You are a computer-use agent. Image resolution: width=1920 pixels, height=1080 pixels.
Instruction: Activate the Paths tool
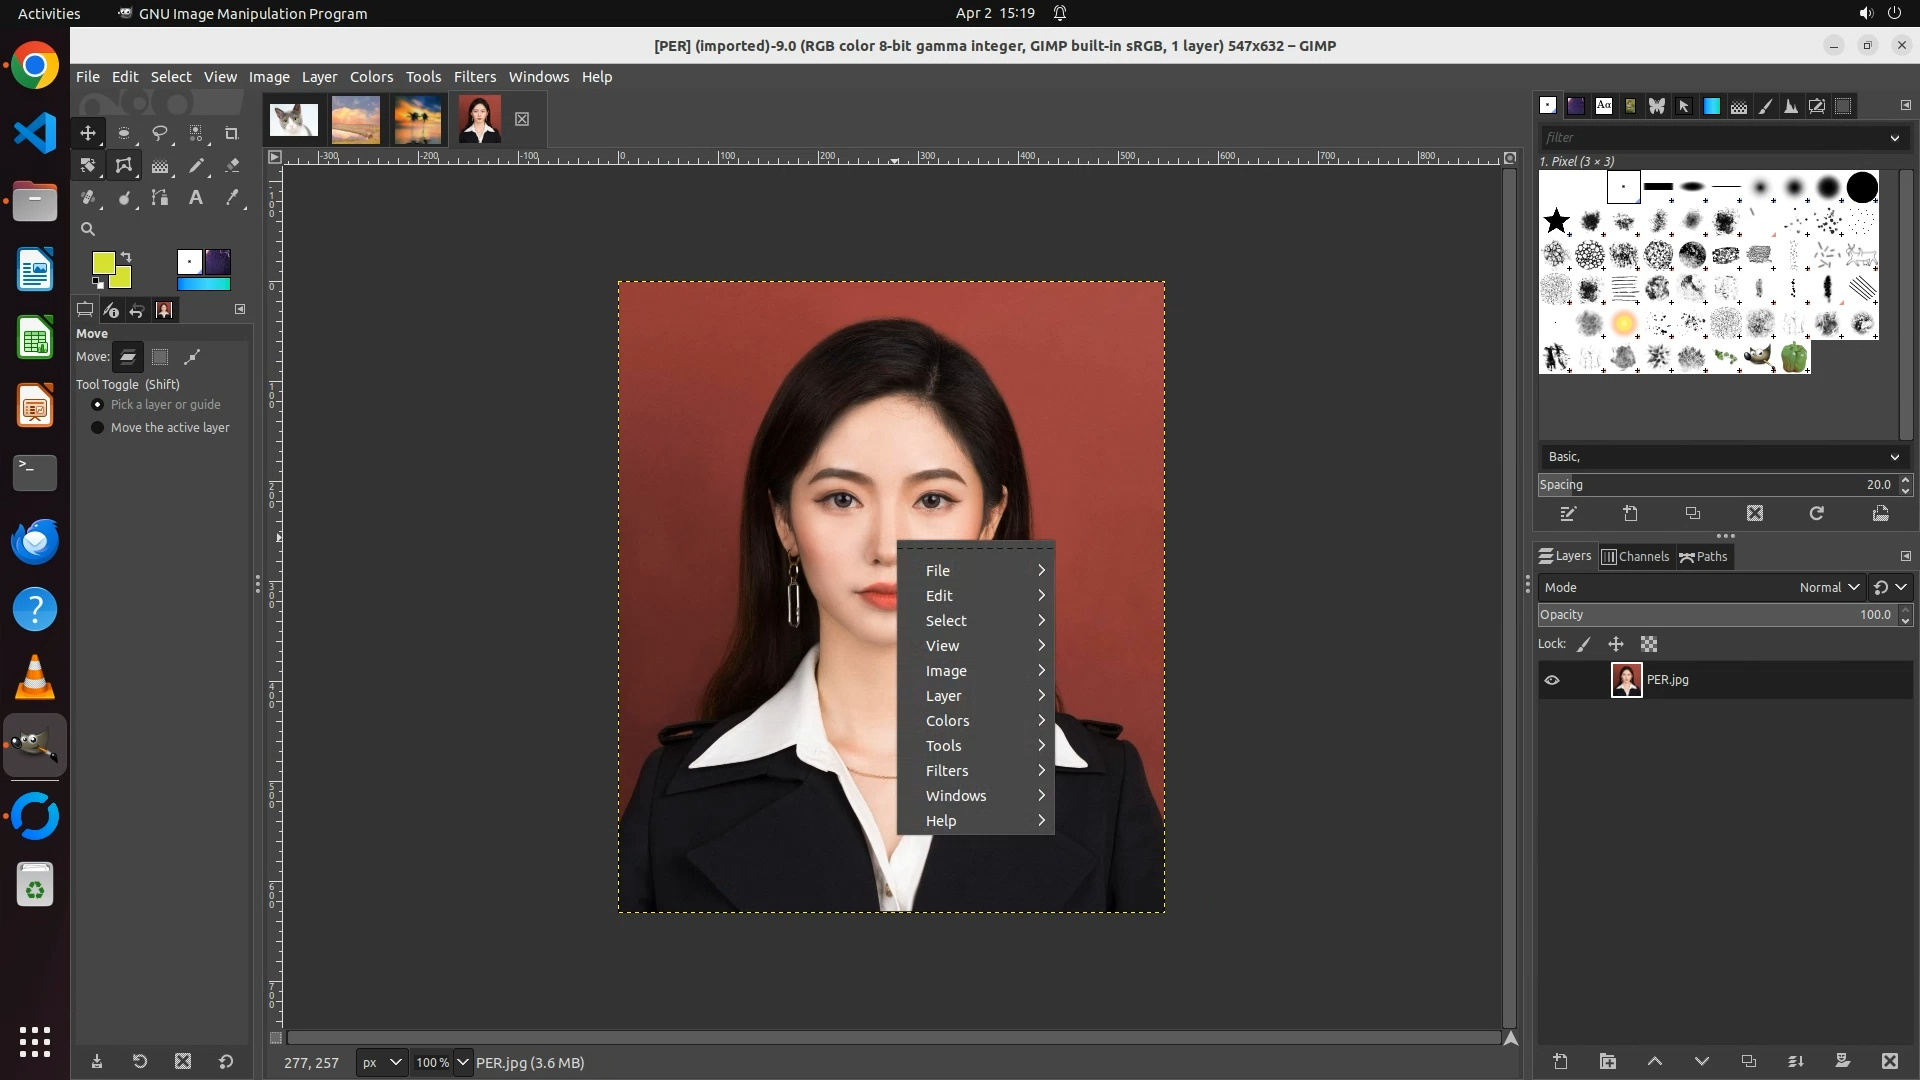pyautogui.click(x=160, y=198)
